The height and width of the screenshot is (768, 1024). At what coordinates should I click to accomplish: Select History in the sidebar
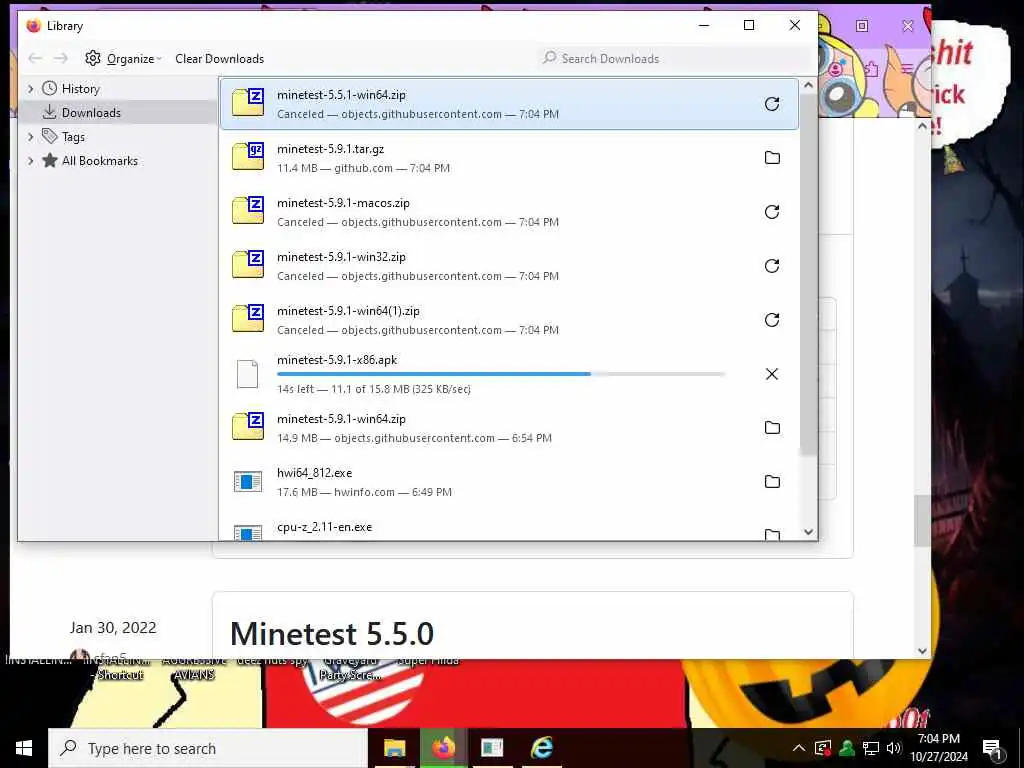(80, 88)
